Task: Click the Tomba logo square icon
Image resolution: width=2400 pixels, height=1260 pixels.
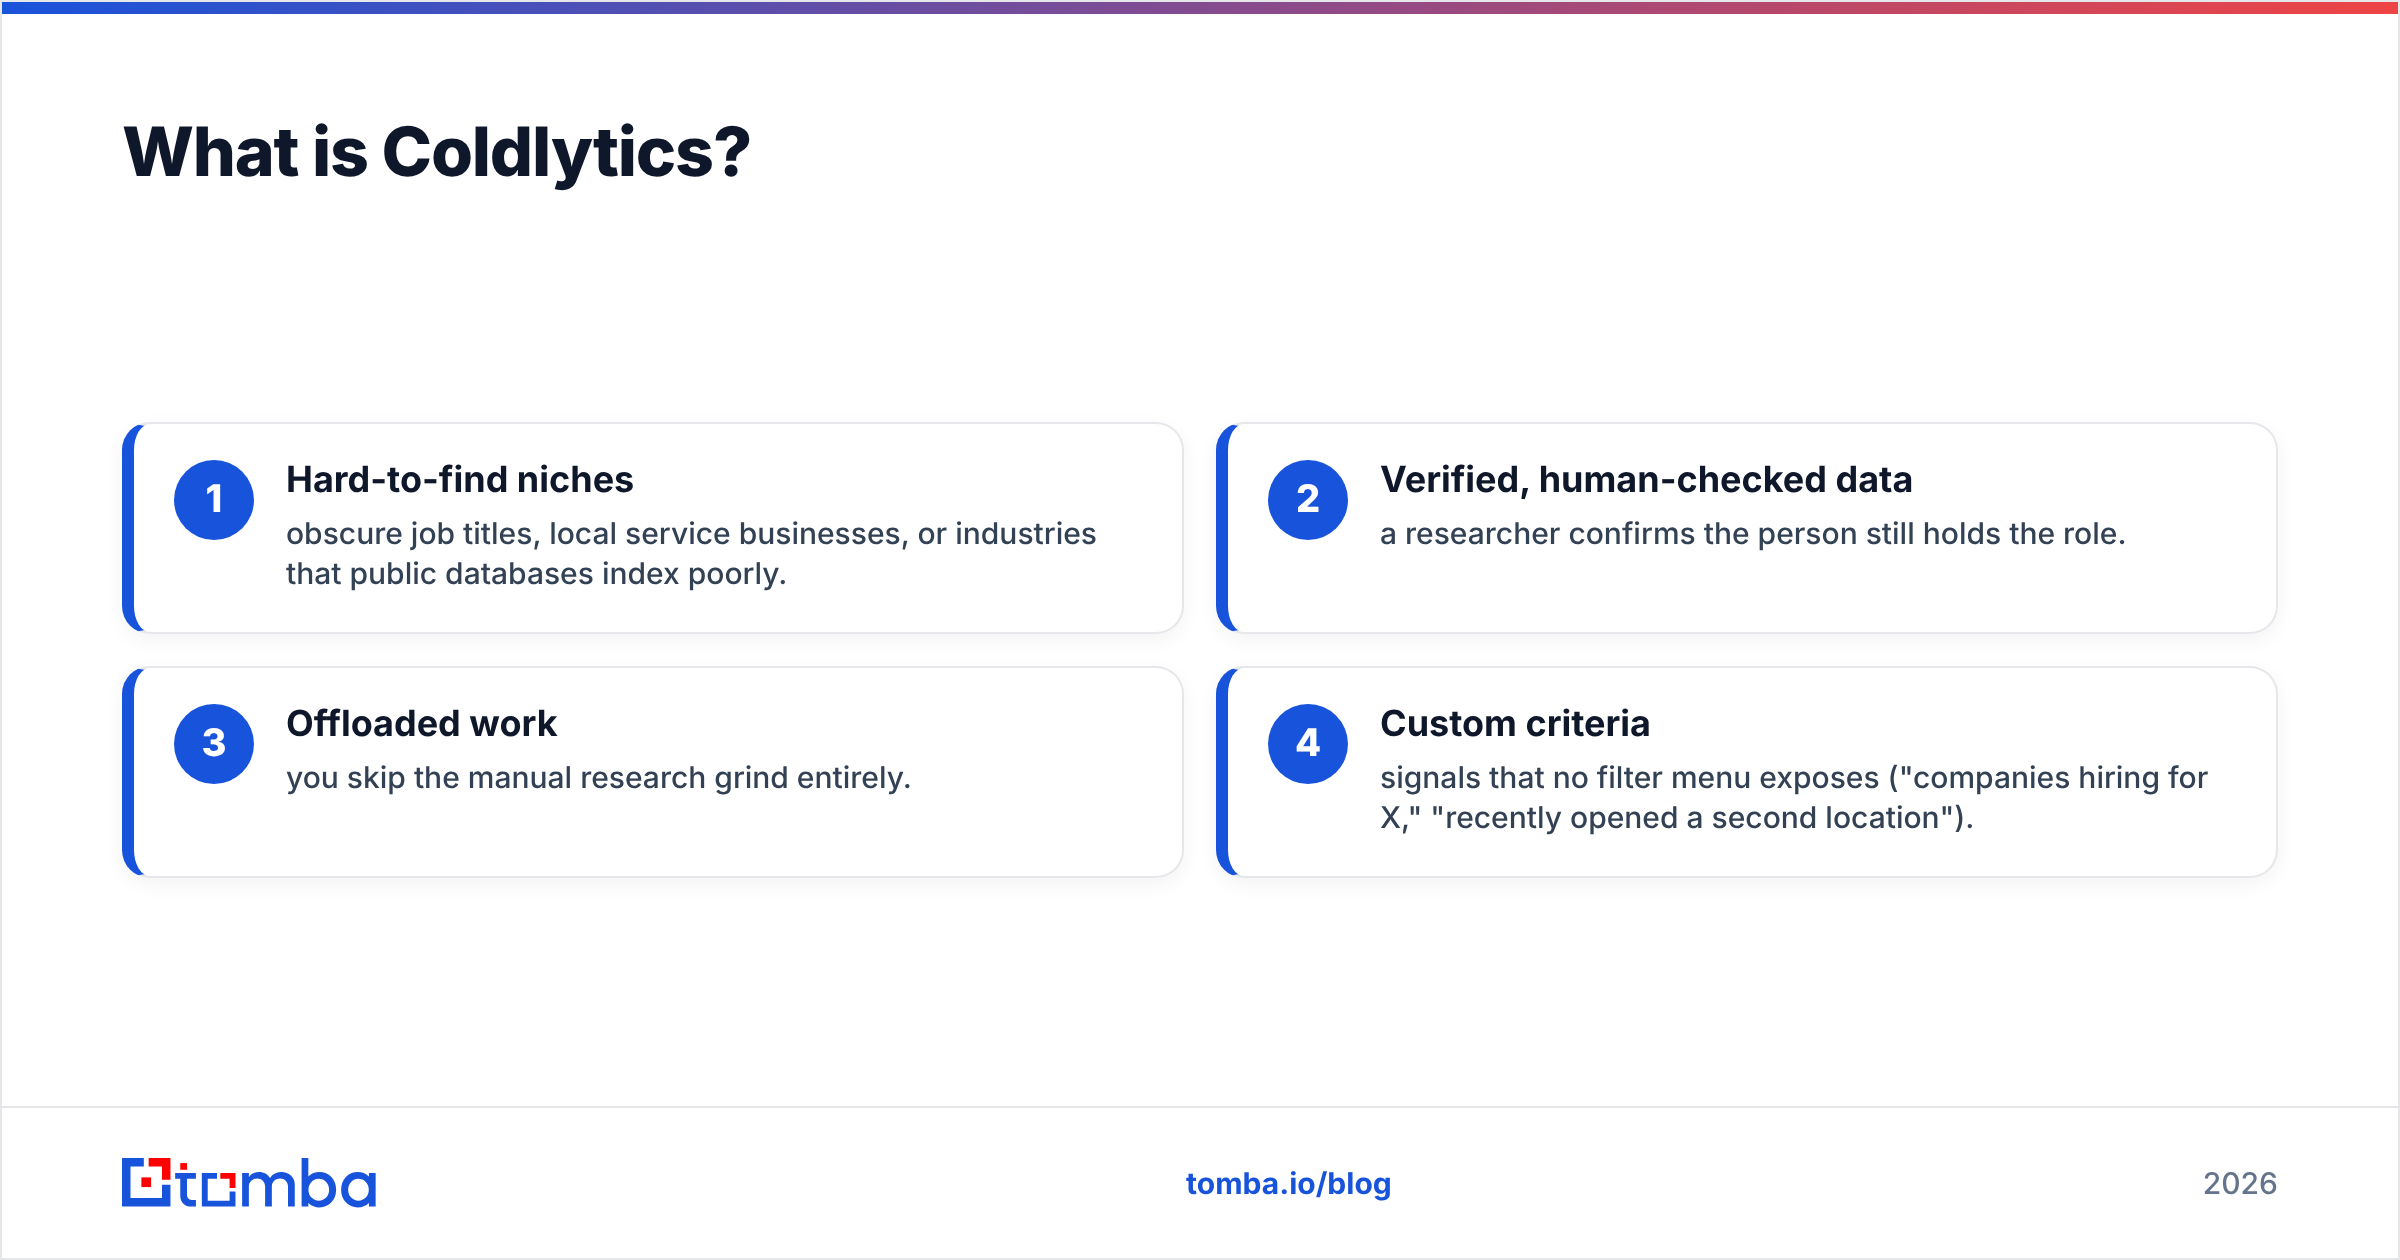Action: point(147,1183)
